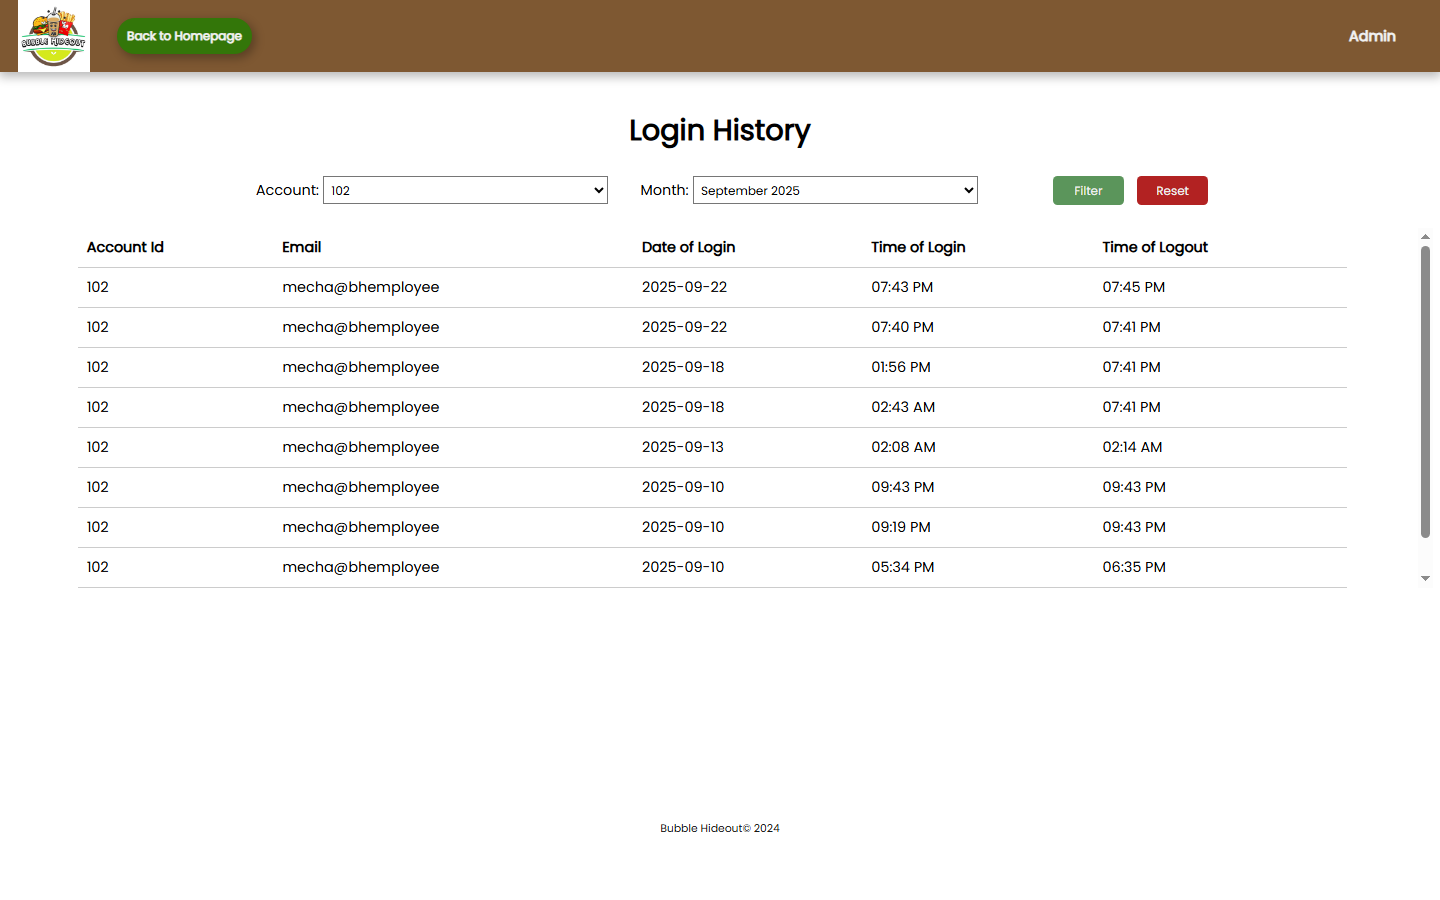Click the Bubble Hideout footer copyright text
1440x900 pixels.
pyautogui.click(x=720, y=828)
